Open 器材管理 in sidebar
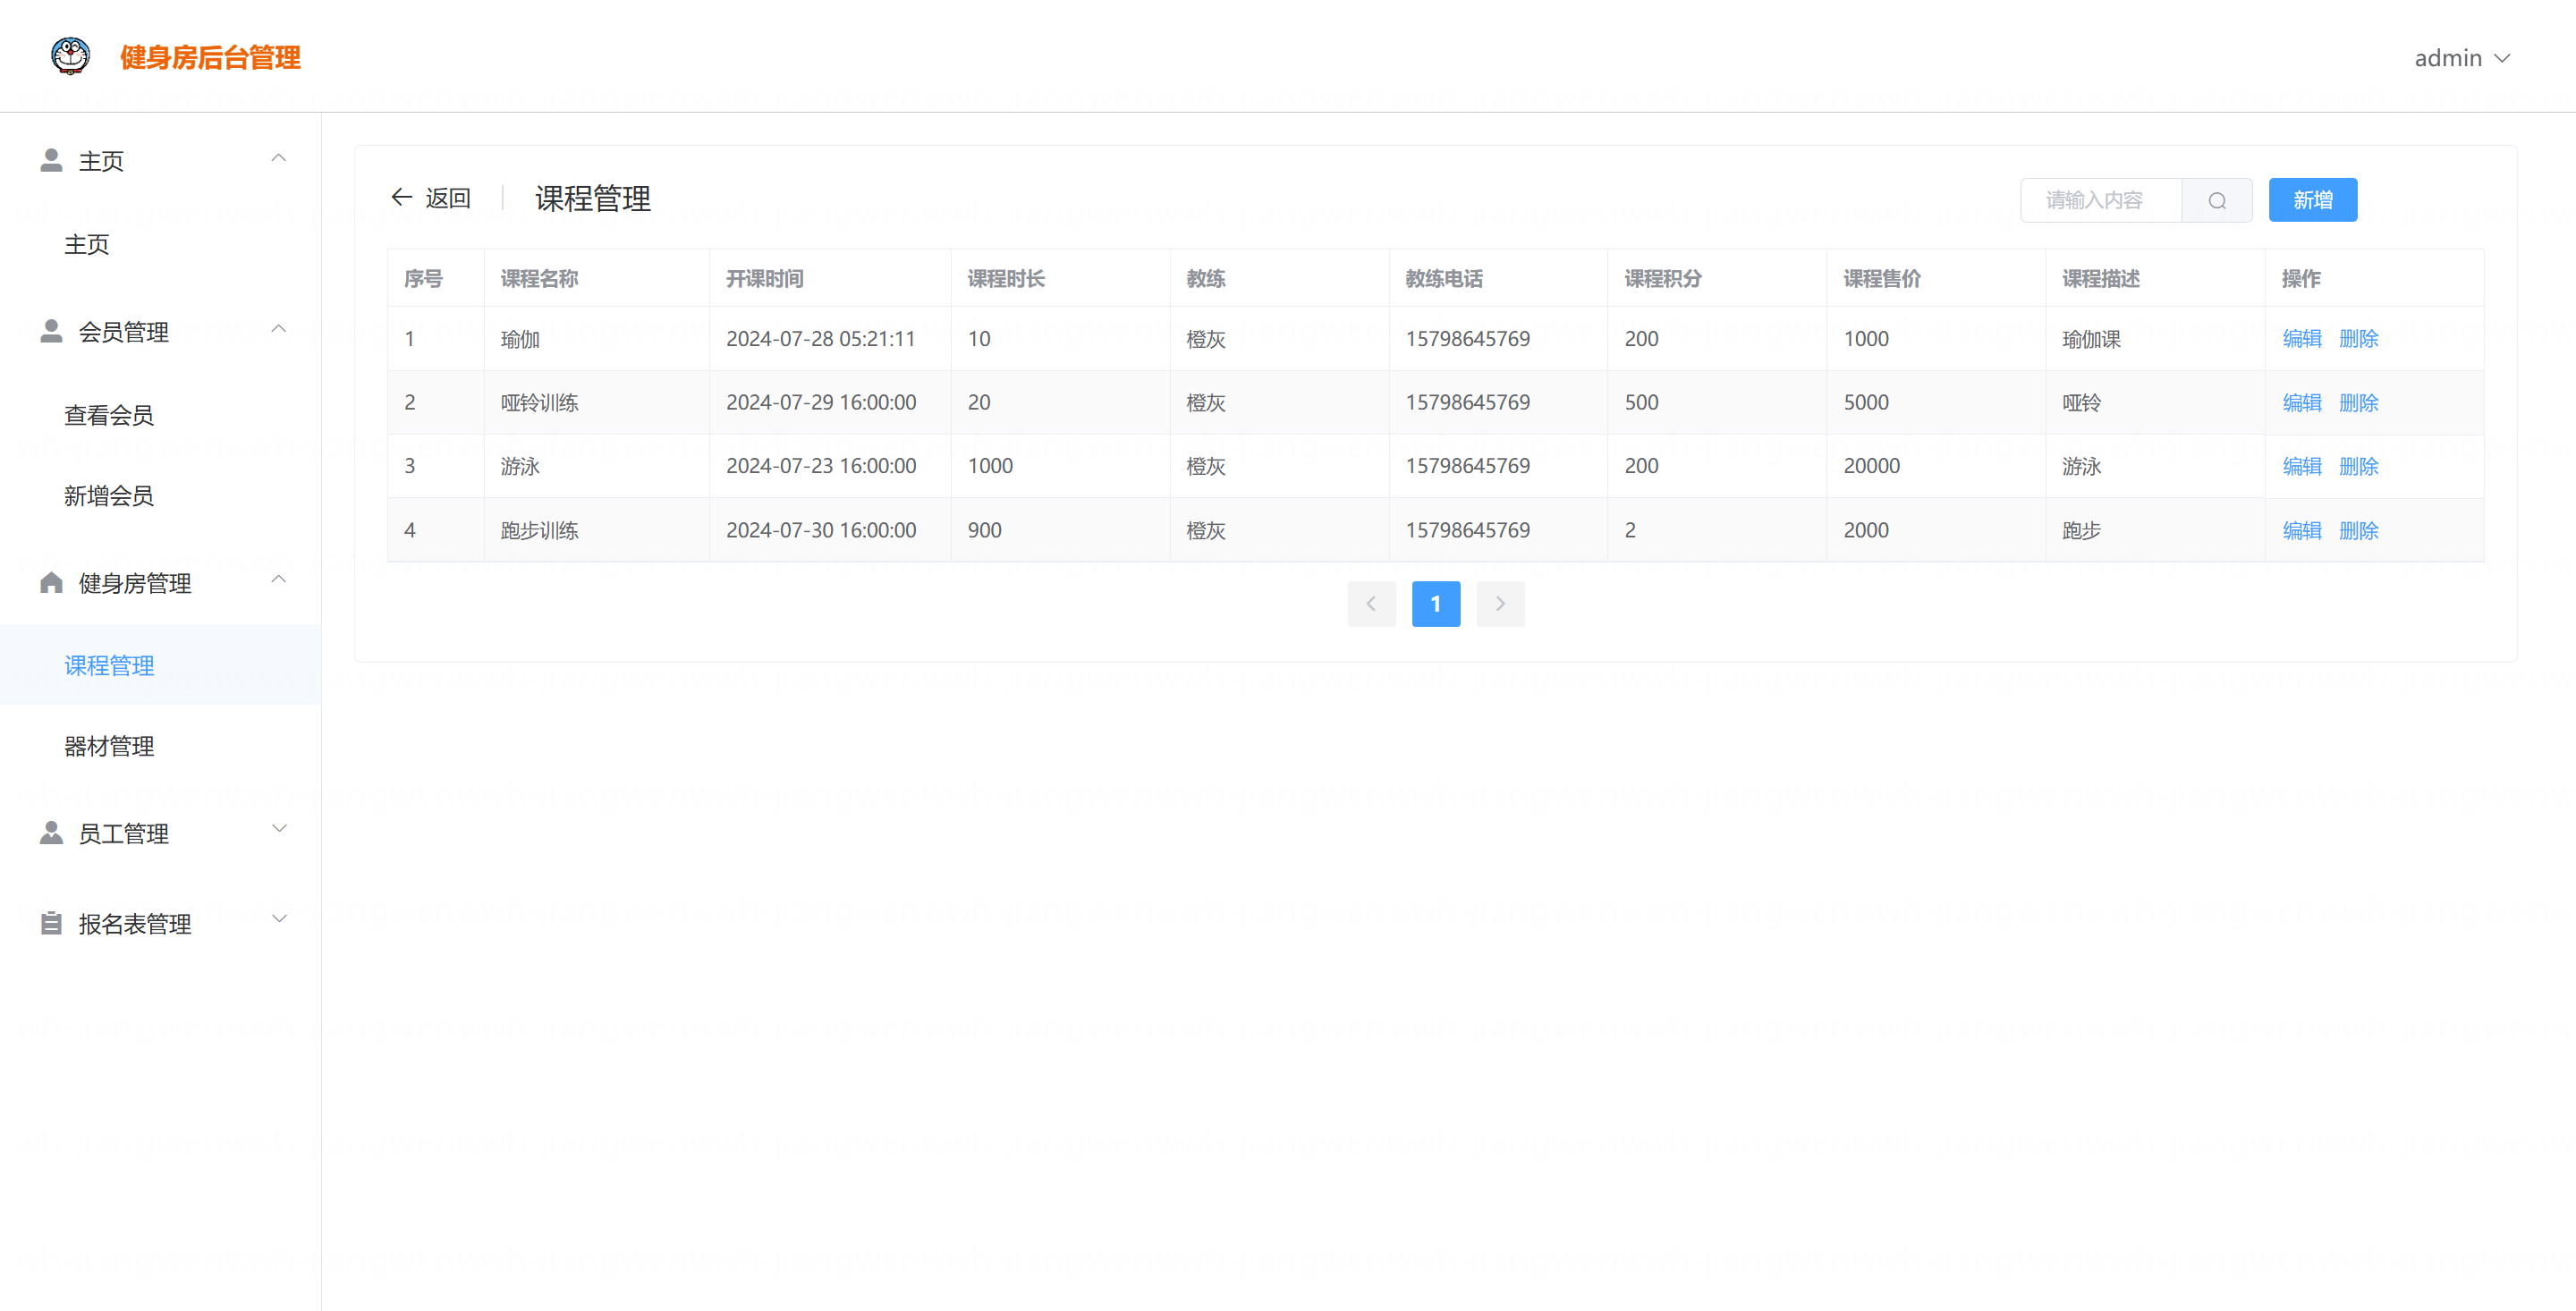The image size is (2576, 1311). point(109,746)
